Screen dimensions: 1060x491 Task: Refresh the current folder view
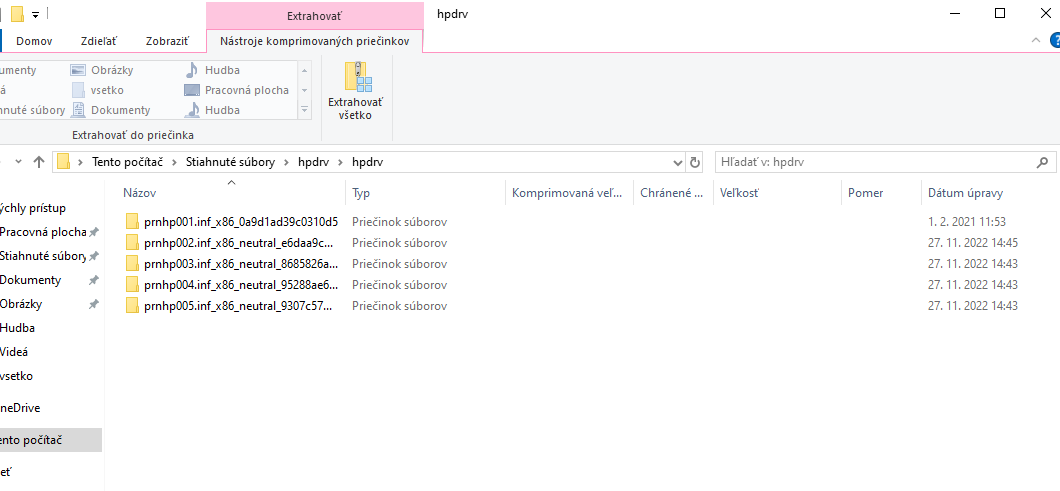pos(695,162)
